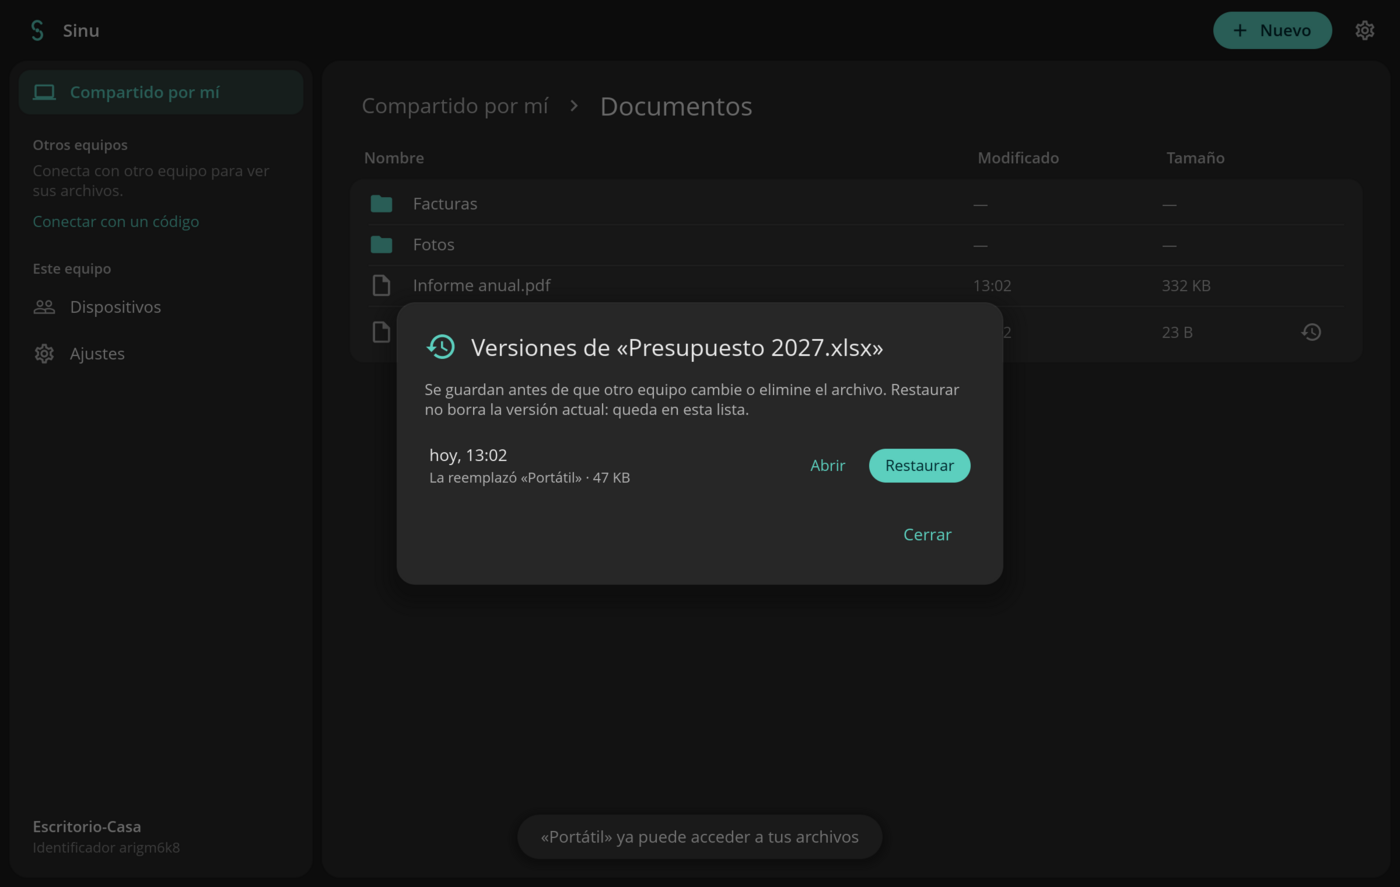Sort the file list by Tamaño
1400x887 pixels.
point(1195,158)
